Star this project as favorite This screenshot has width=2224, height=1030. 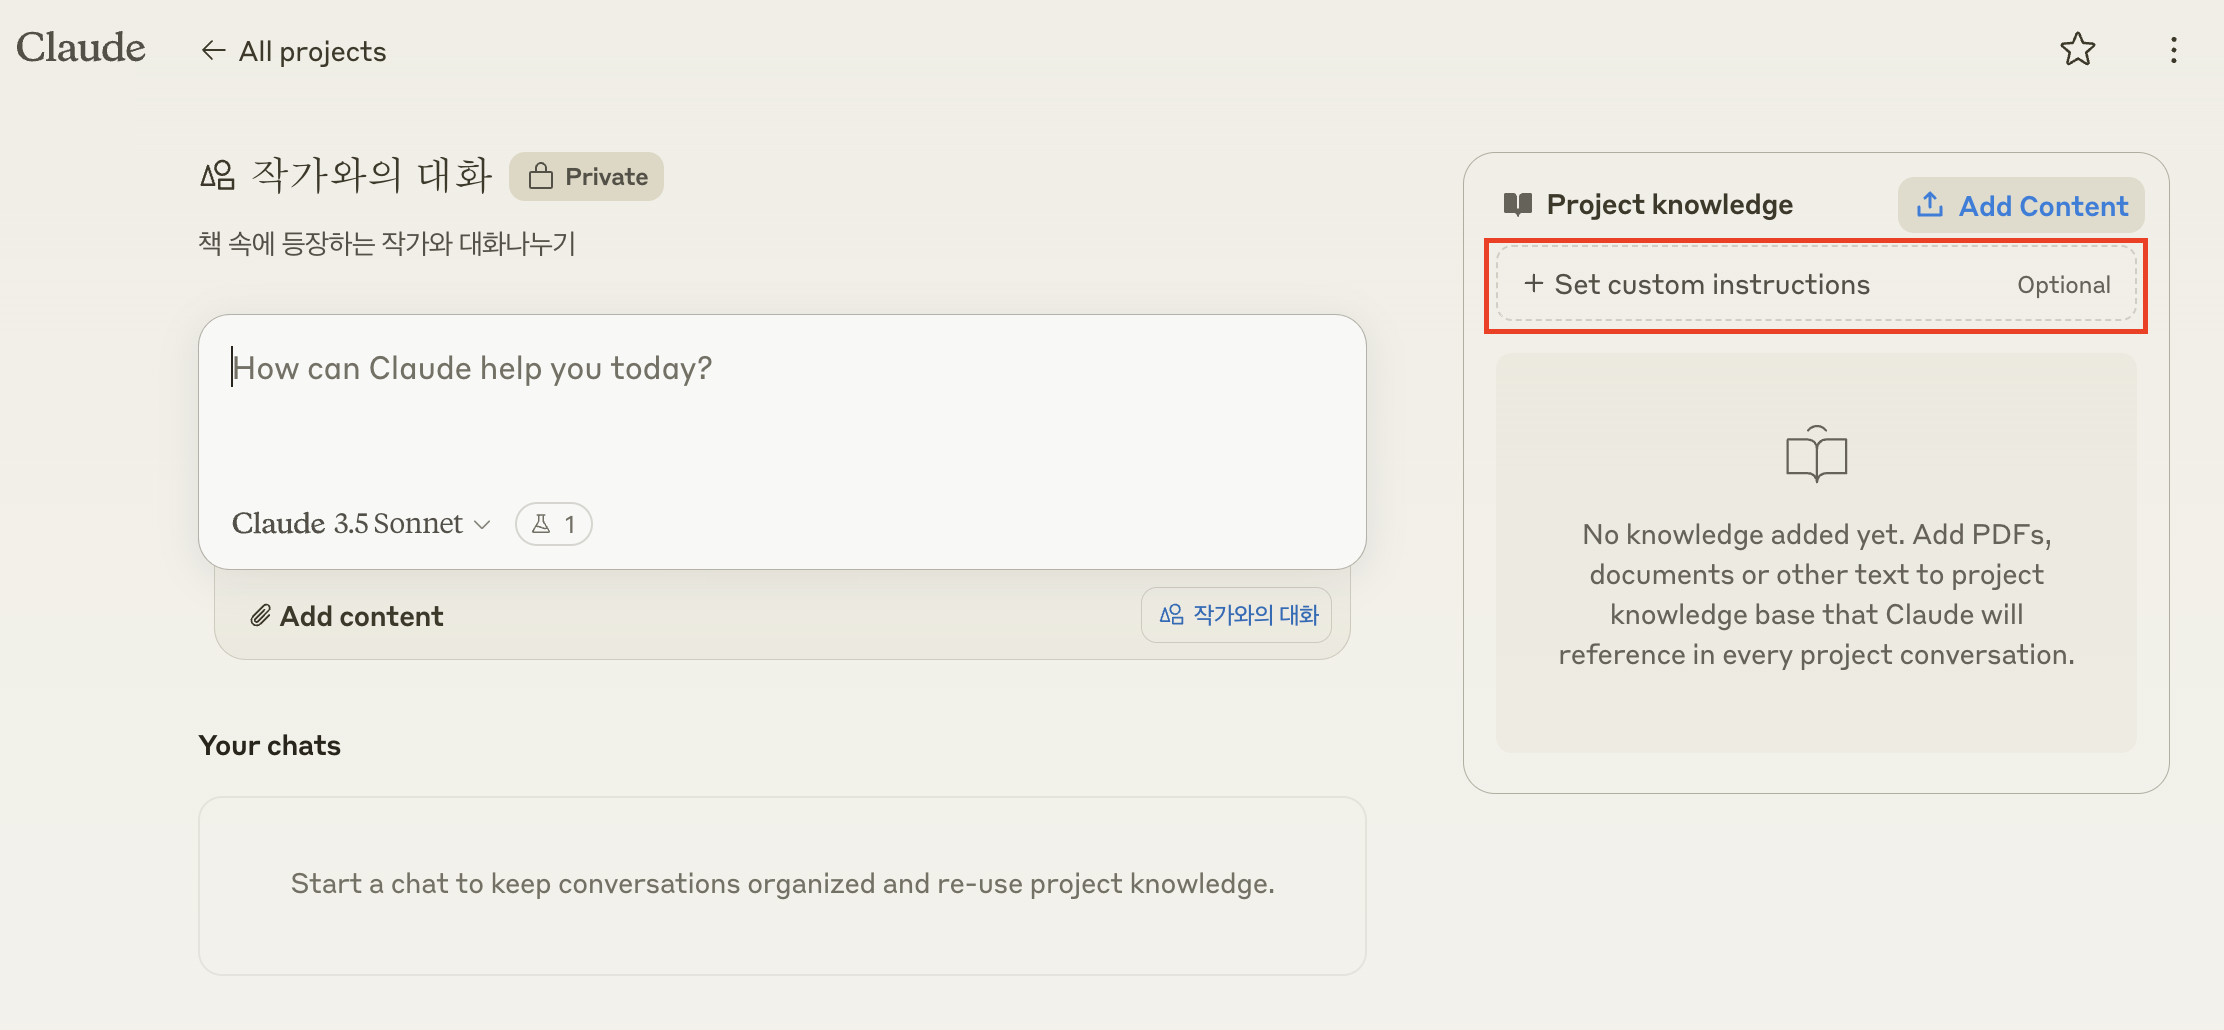[x=2077, y=50]
